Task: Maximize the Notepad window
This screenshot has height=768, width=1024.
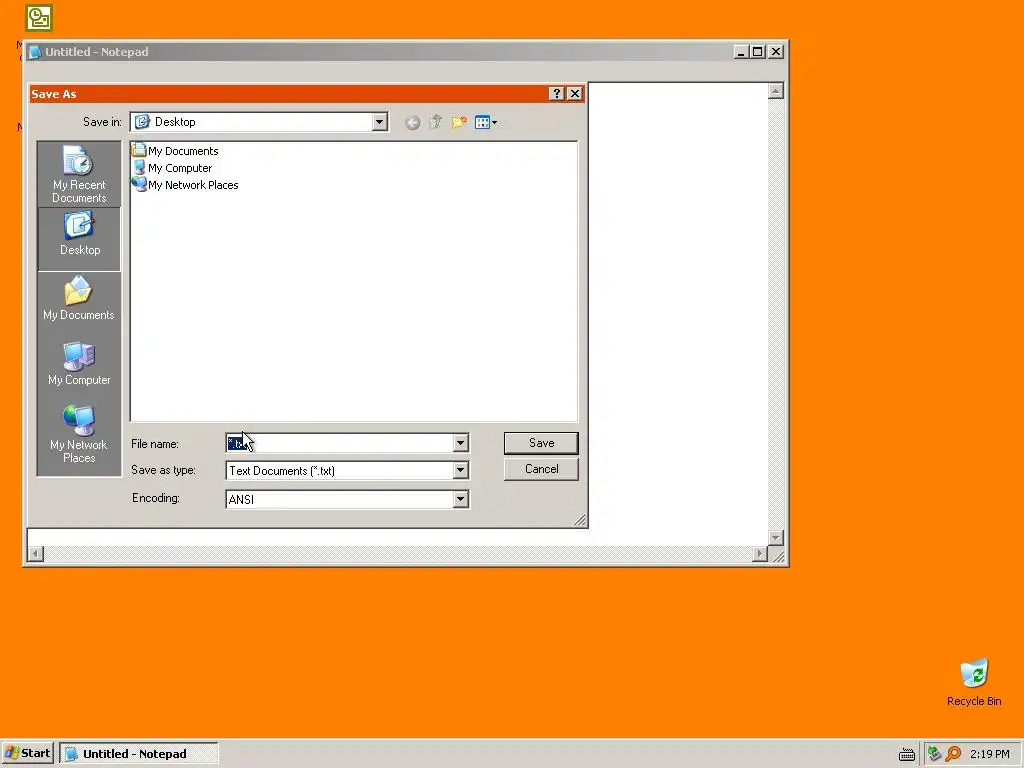Action: coord(758,52)
